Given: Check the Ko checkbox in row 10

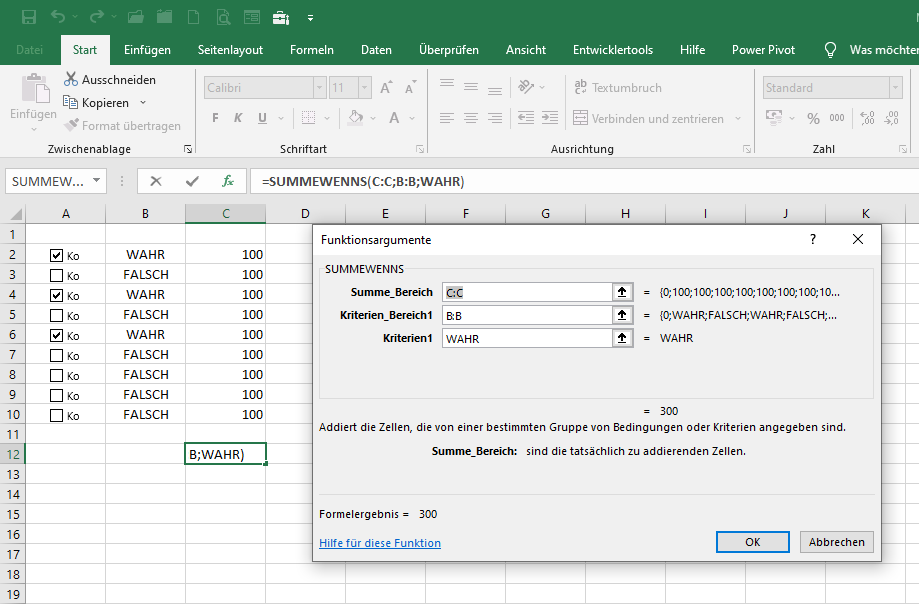Looking at the screenshot, I should coord(56,414).
